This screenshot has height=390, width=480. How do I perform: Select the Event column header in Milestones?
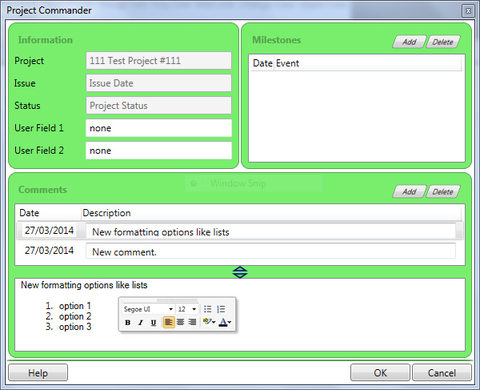coord(287,63)
